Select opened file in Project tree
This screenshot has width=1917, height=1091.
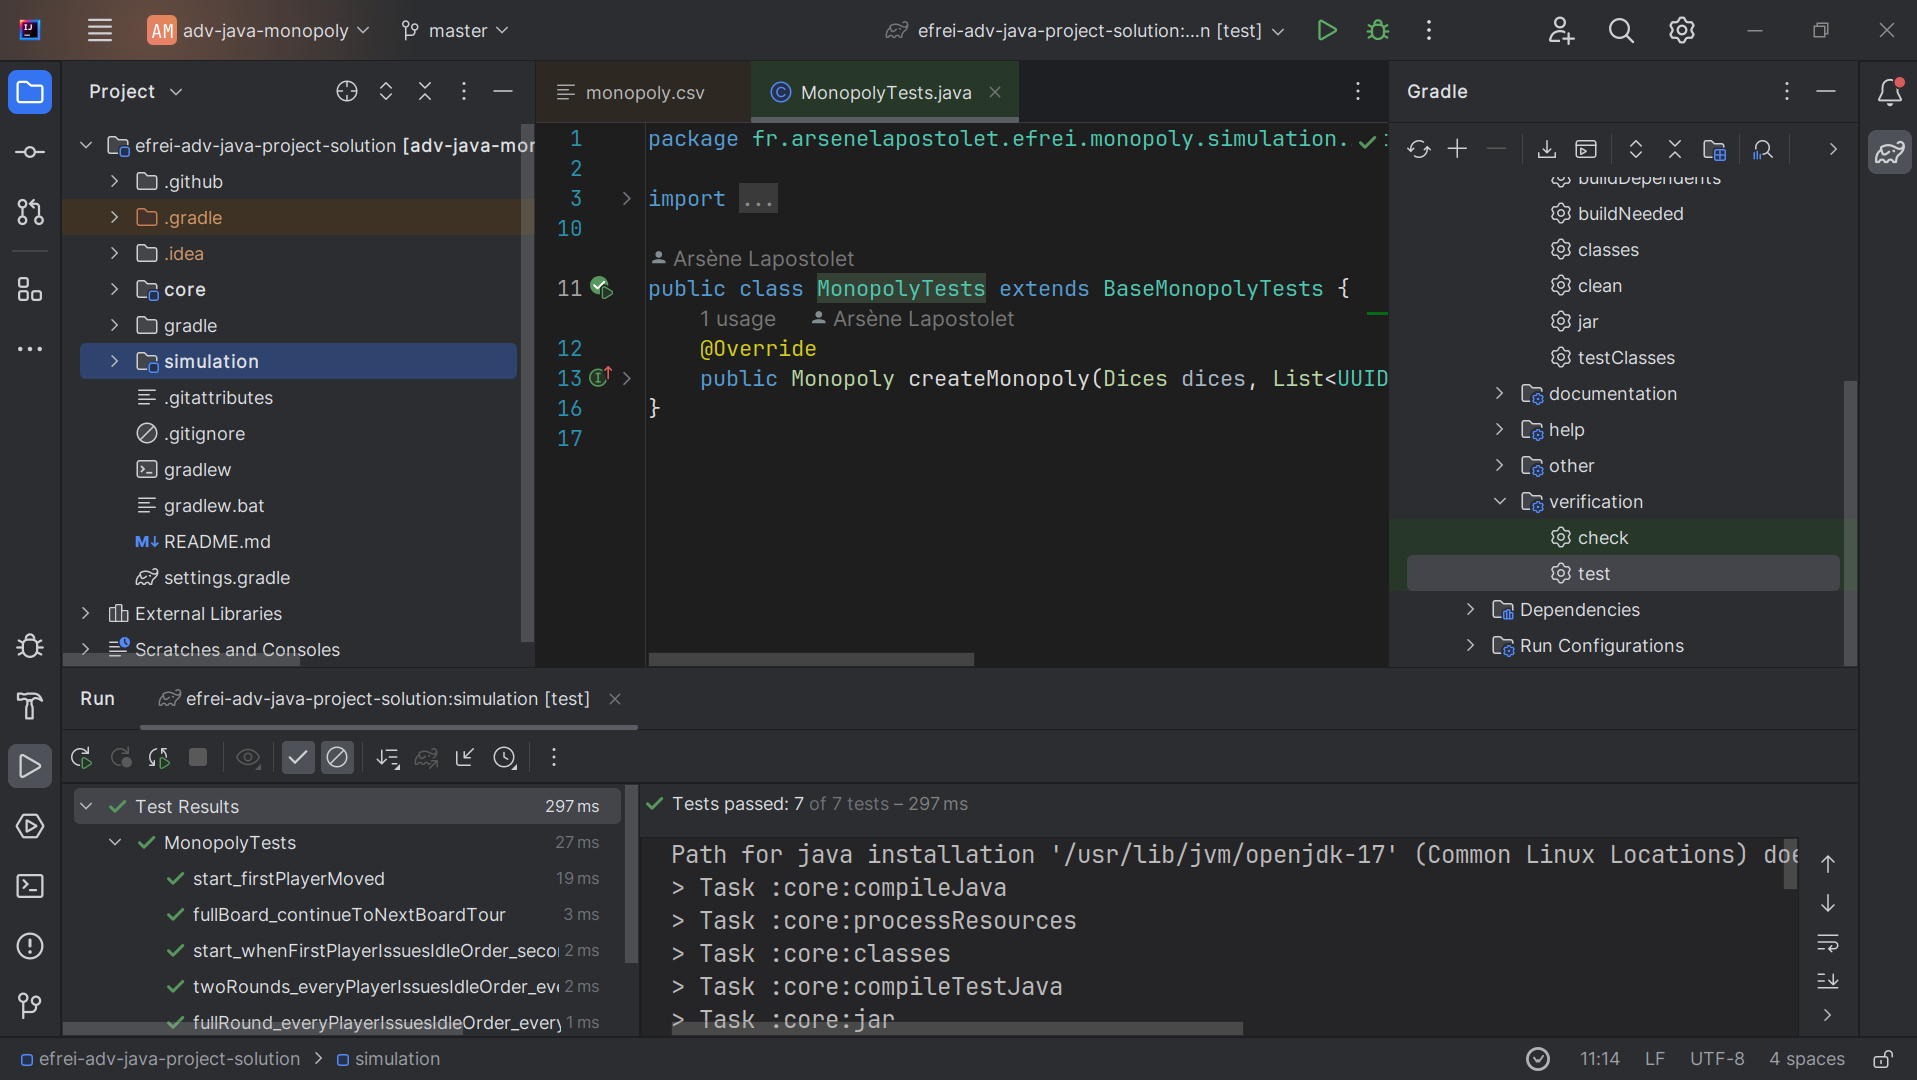coord(347,92)
